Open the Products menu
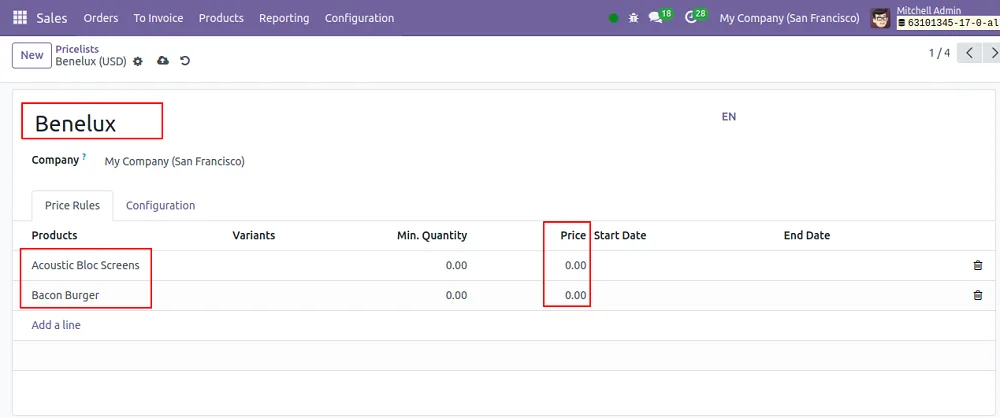 pos(221,18)
